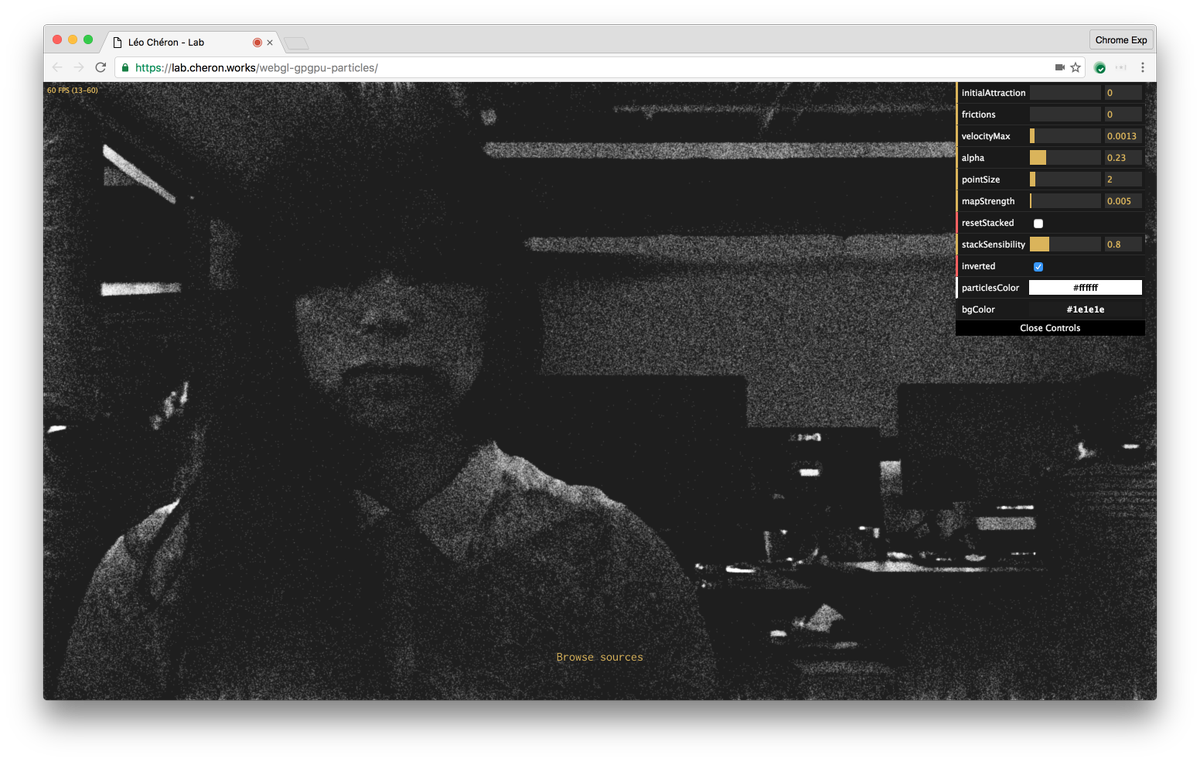
Task: Open camera permission icon in address bar
Action: [x=1060, y=67]
